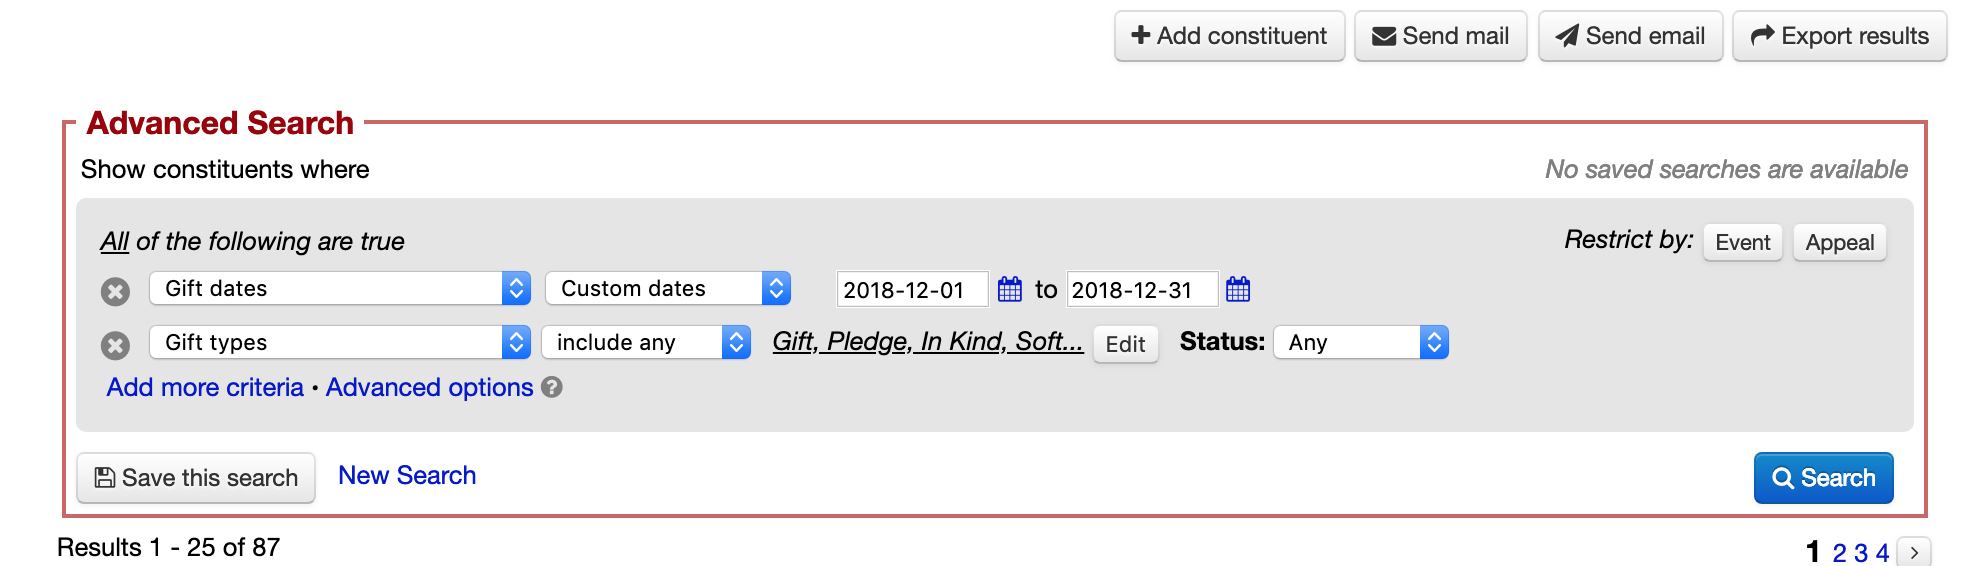Click Send mail envelope button
The width and height of the screenshot is (1984, 566).
click(1440, 36)
